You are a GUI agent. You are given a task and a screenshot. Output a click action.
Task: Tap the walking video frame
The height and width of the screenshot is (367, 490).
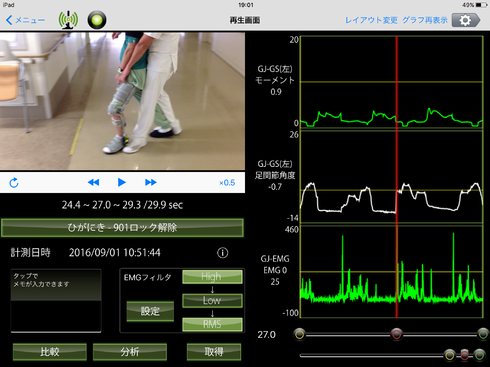(122, 101)
